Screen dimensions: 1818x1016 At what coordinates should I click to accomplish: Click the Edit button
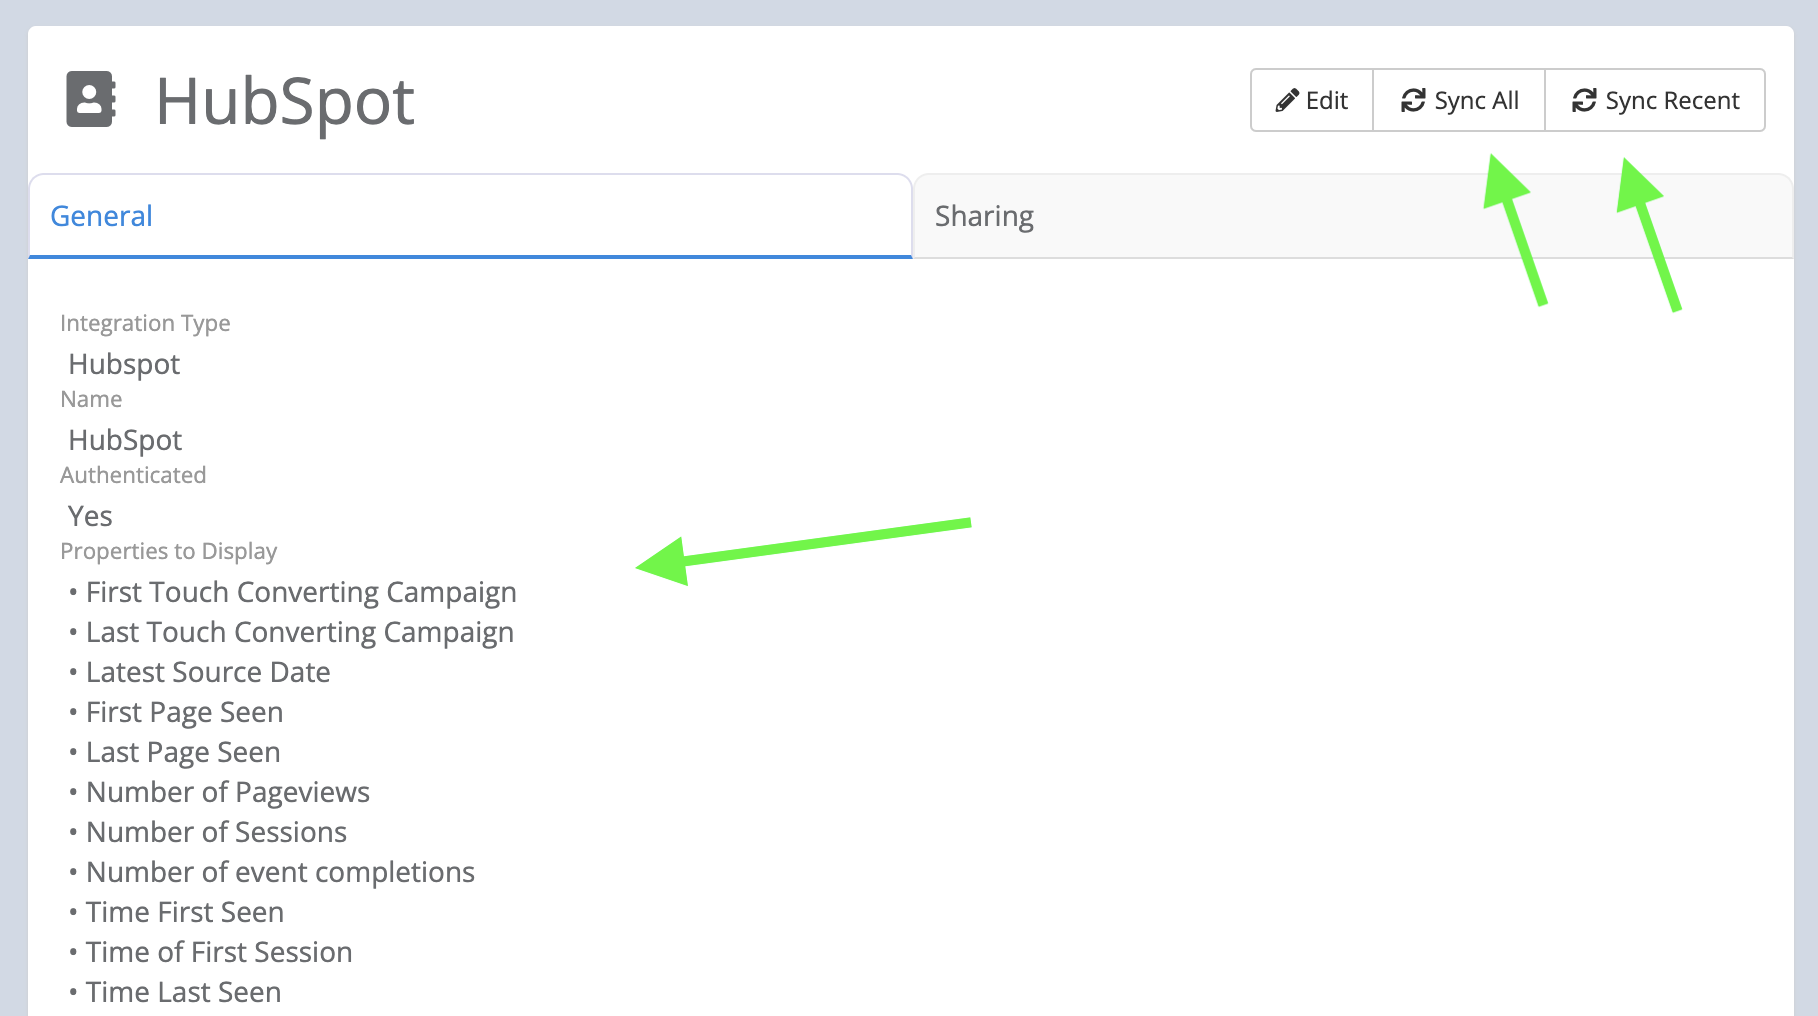(x=1311, y=100)
